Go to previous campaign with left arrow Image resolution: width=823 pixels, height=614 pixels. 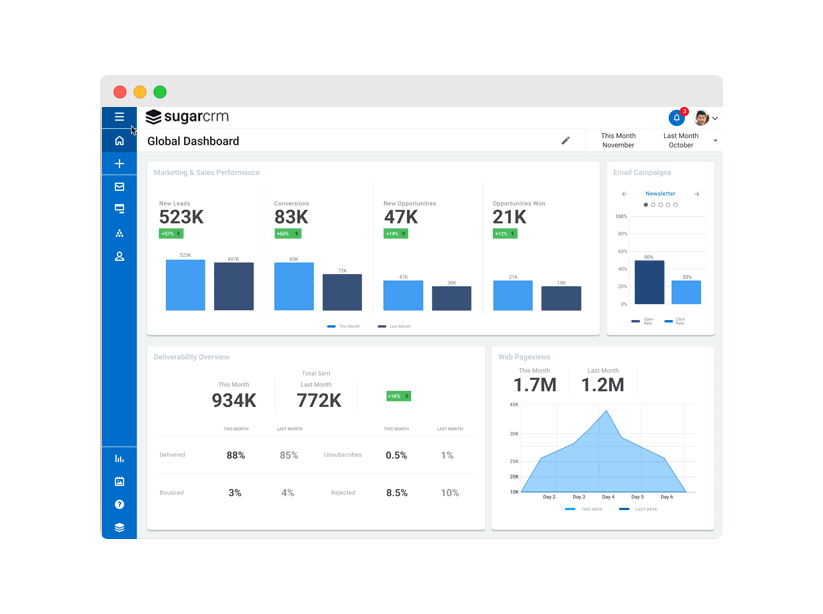click(624, 194)
